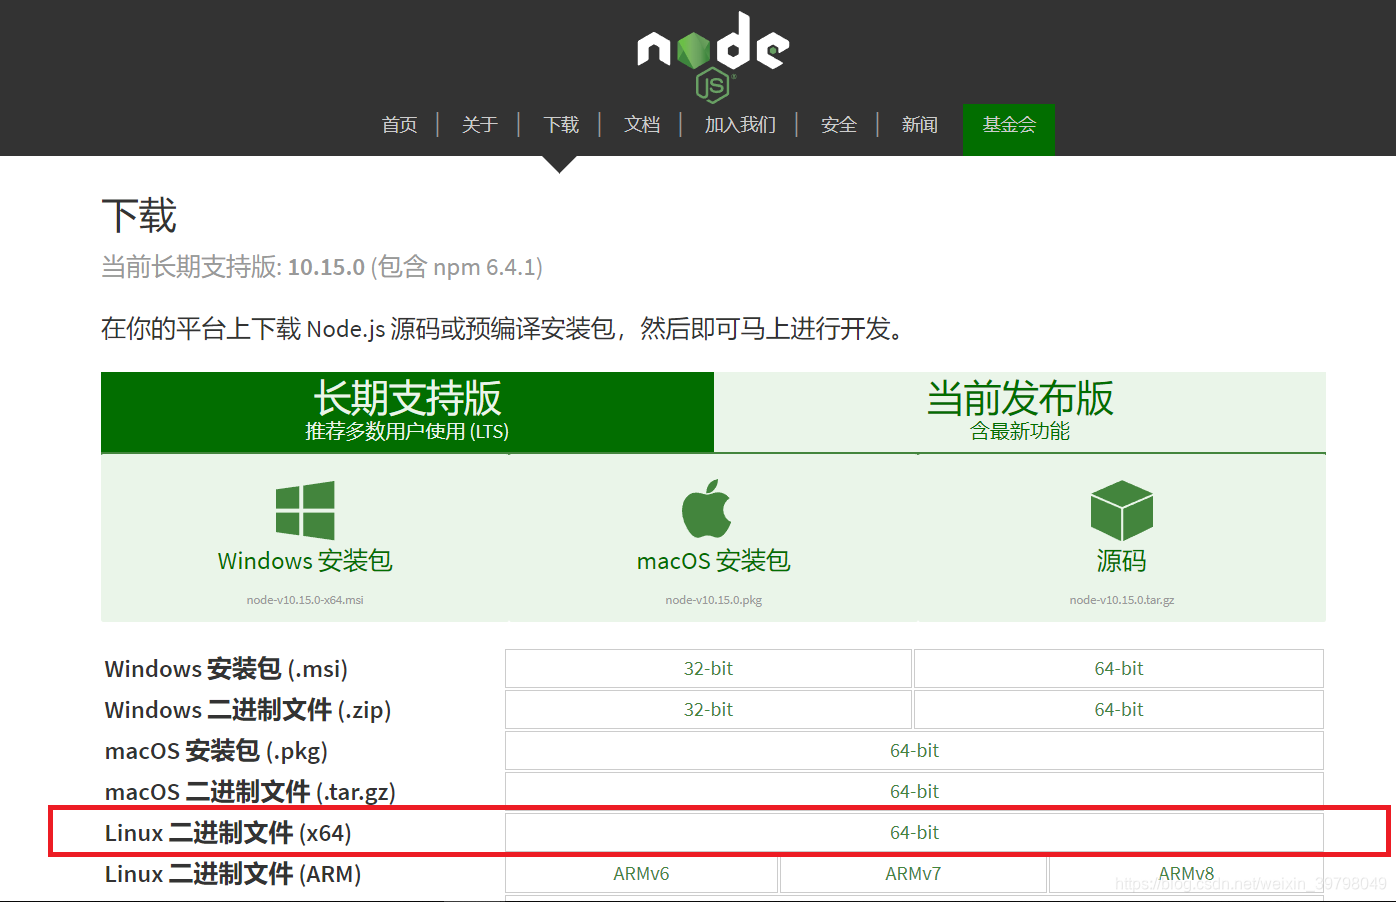The image size is (1396, 902).
Task: Download Windows .zip 32-bit binary
Action: point(708,710)
